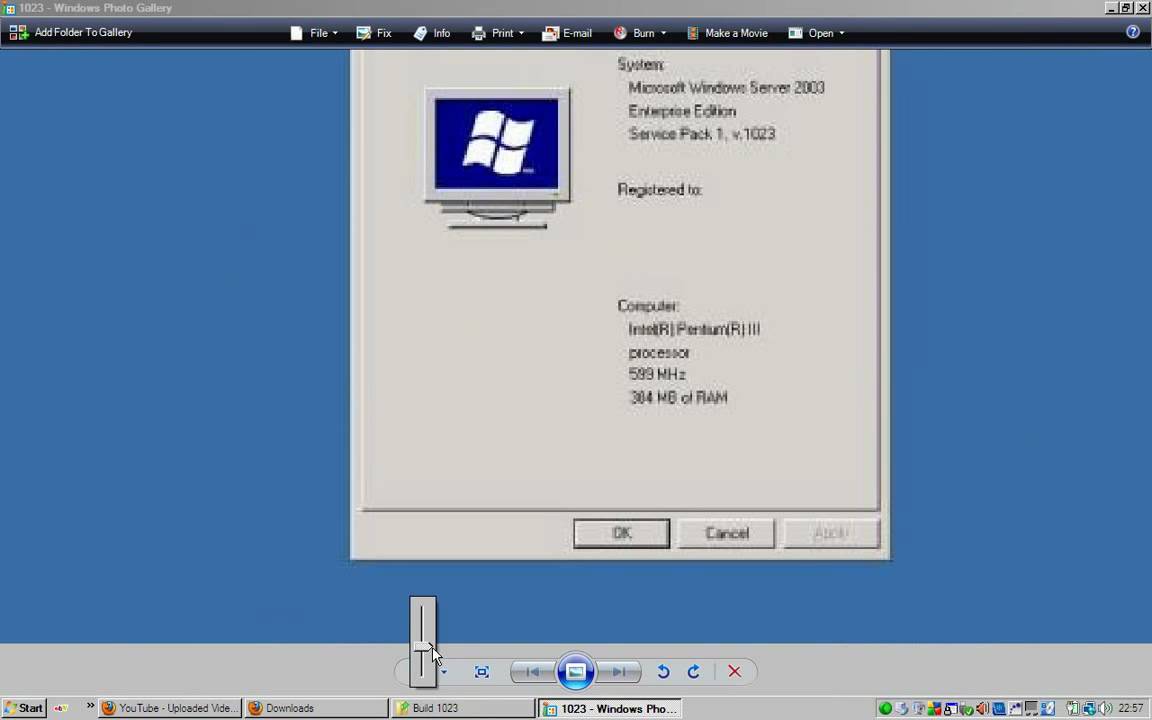The height and width of the screenshot is (720, 1152).
Task: Click the Cancel button in photo
Action: (727, 533)
